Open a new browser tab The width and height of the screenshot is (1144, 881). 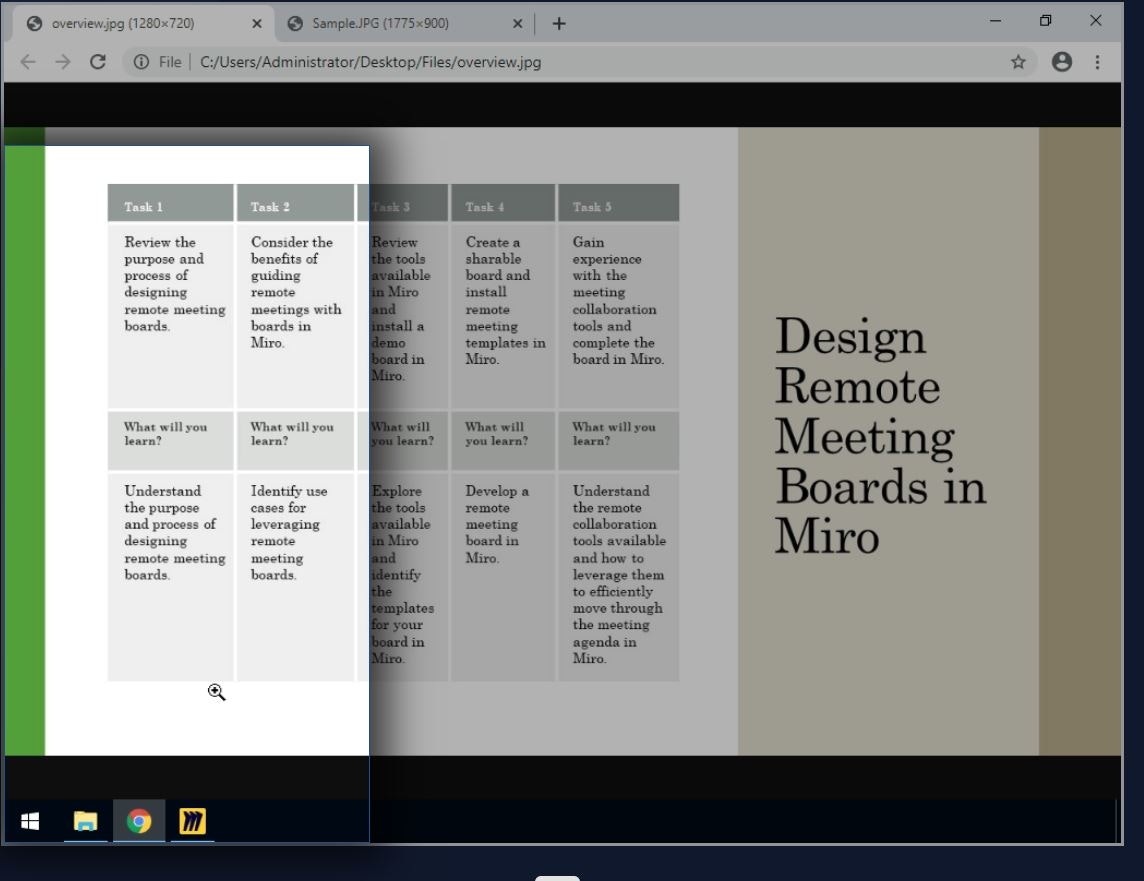[559, 23]
